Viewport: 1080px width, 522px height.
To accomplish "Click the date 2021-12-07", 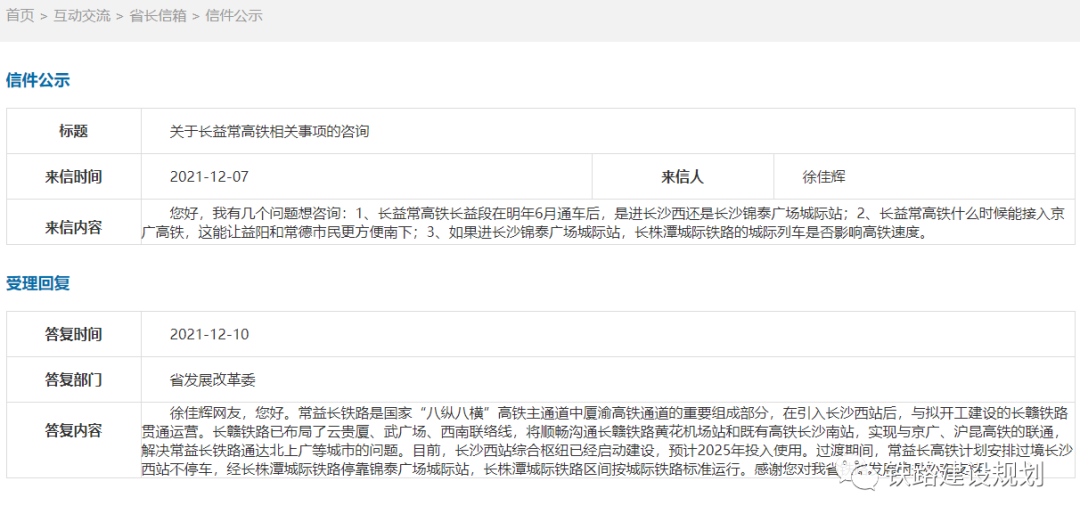I will coord(209,176).
